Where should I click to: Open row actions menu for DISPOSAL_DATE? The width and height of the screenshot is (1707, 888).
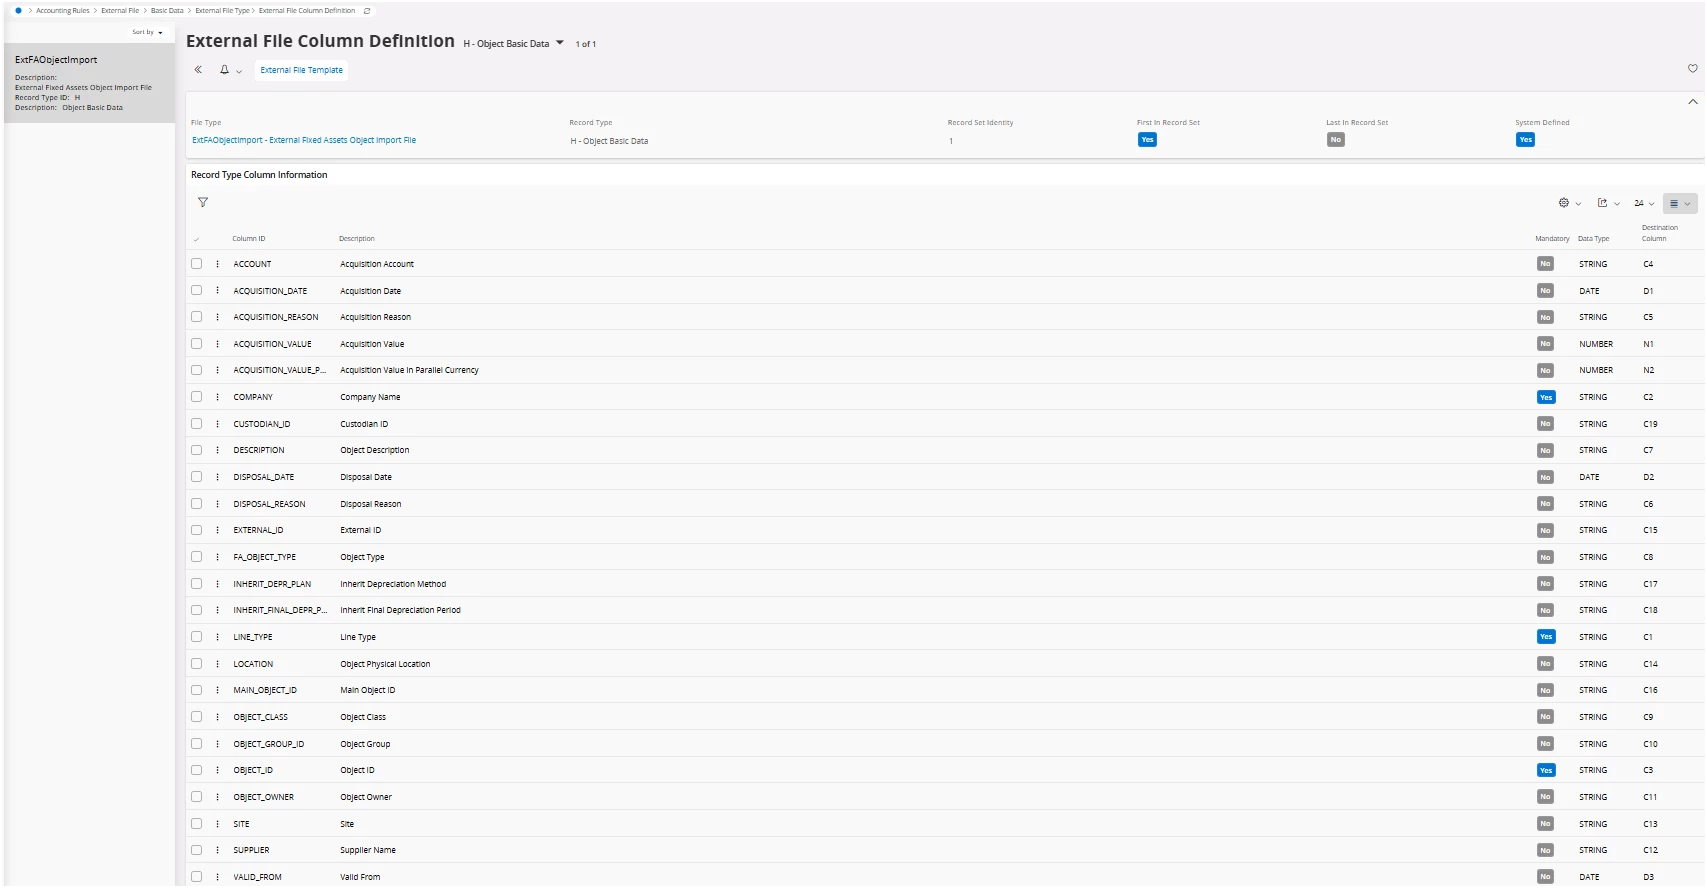(217, 477)
